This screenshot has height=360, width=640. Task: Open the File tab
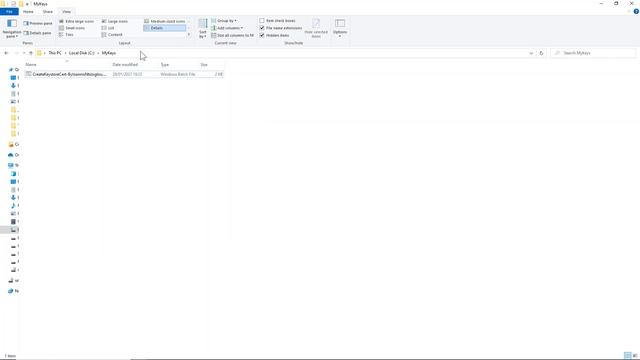(x=9, y=11)
